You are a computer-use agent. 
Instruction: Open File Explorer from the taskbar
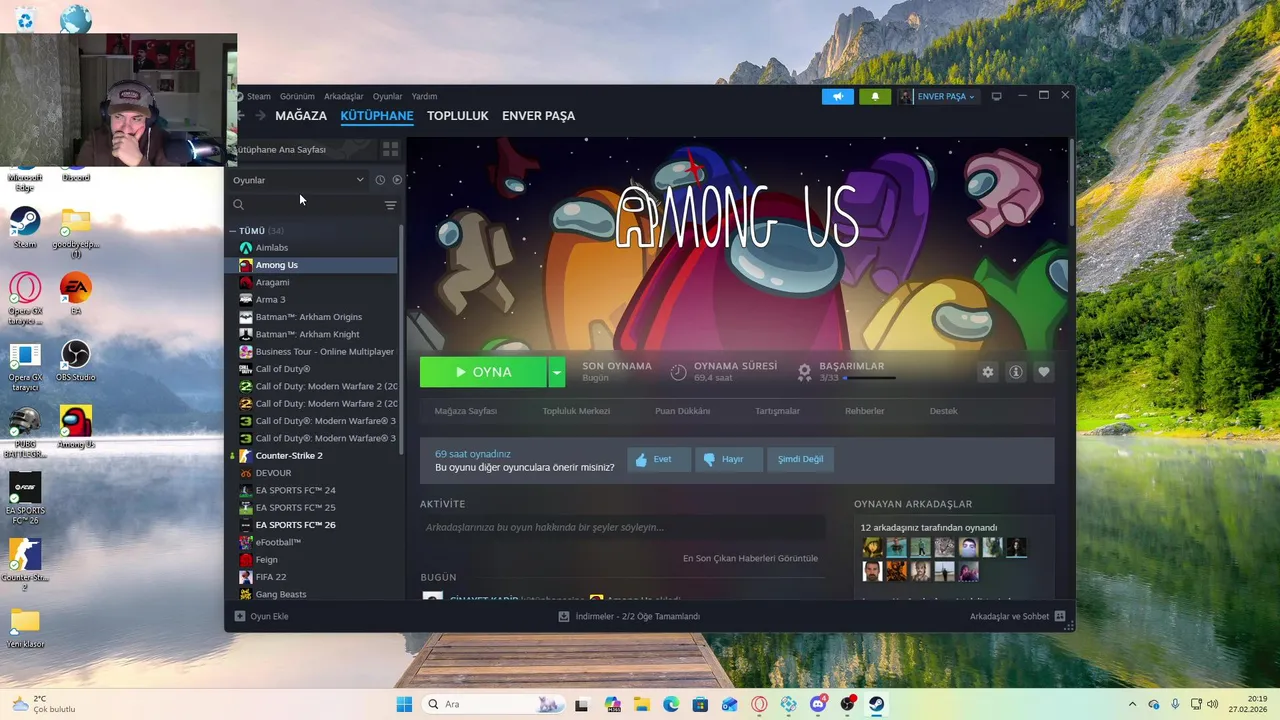coord(642,704)
